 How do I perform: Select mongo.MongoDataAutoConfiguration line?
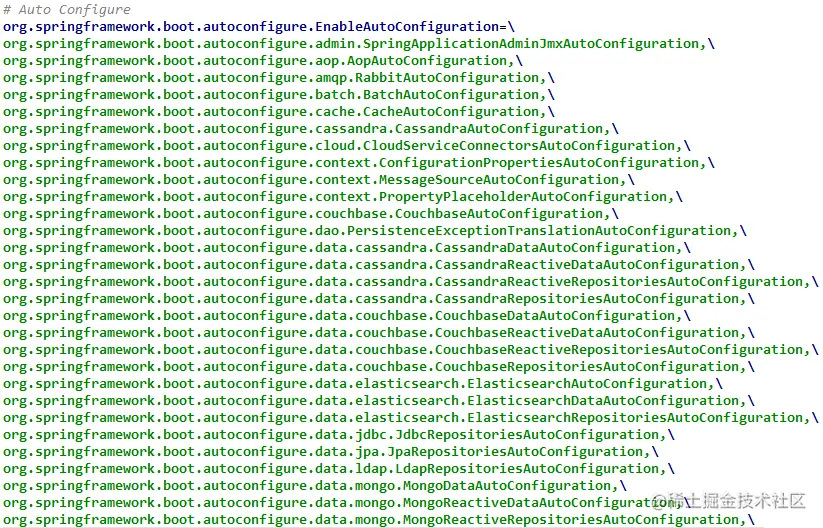click(x=315, y=486)
